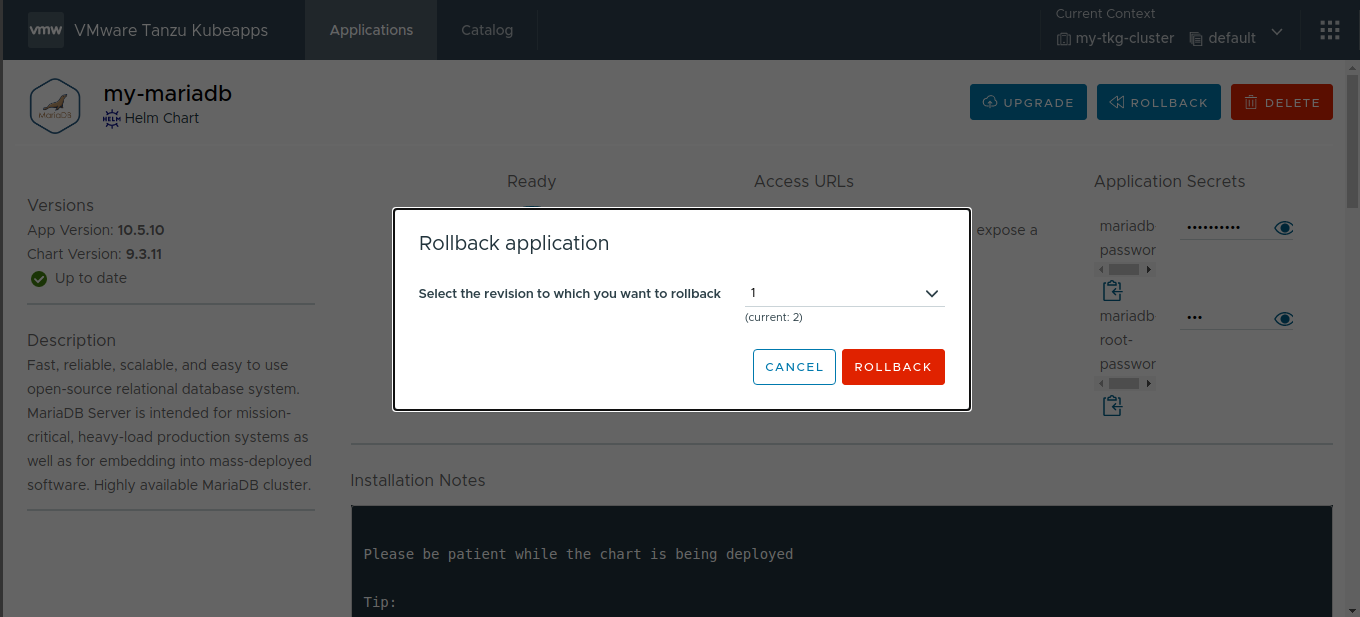
Task: Click the Helm Chart icon next to my-mariadb
Action: [110, 118]
